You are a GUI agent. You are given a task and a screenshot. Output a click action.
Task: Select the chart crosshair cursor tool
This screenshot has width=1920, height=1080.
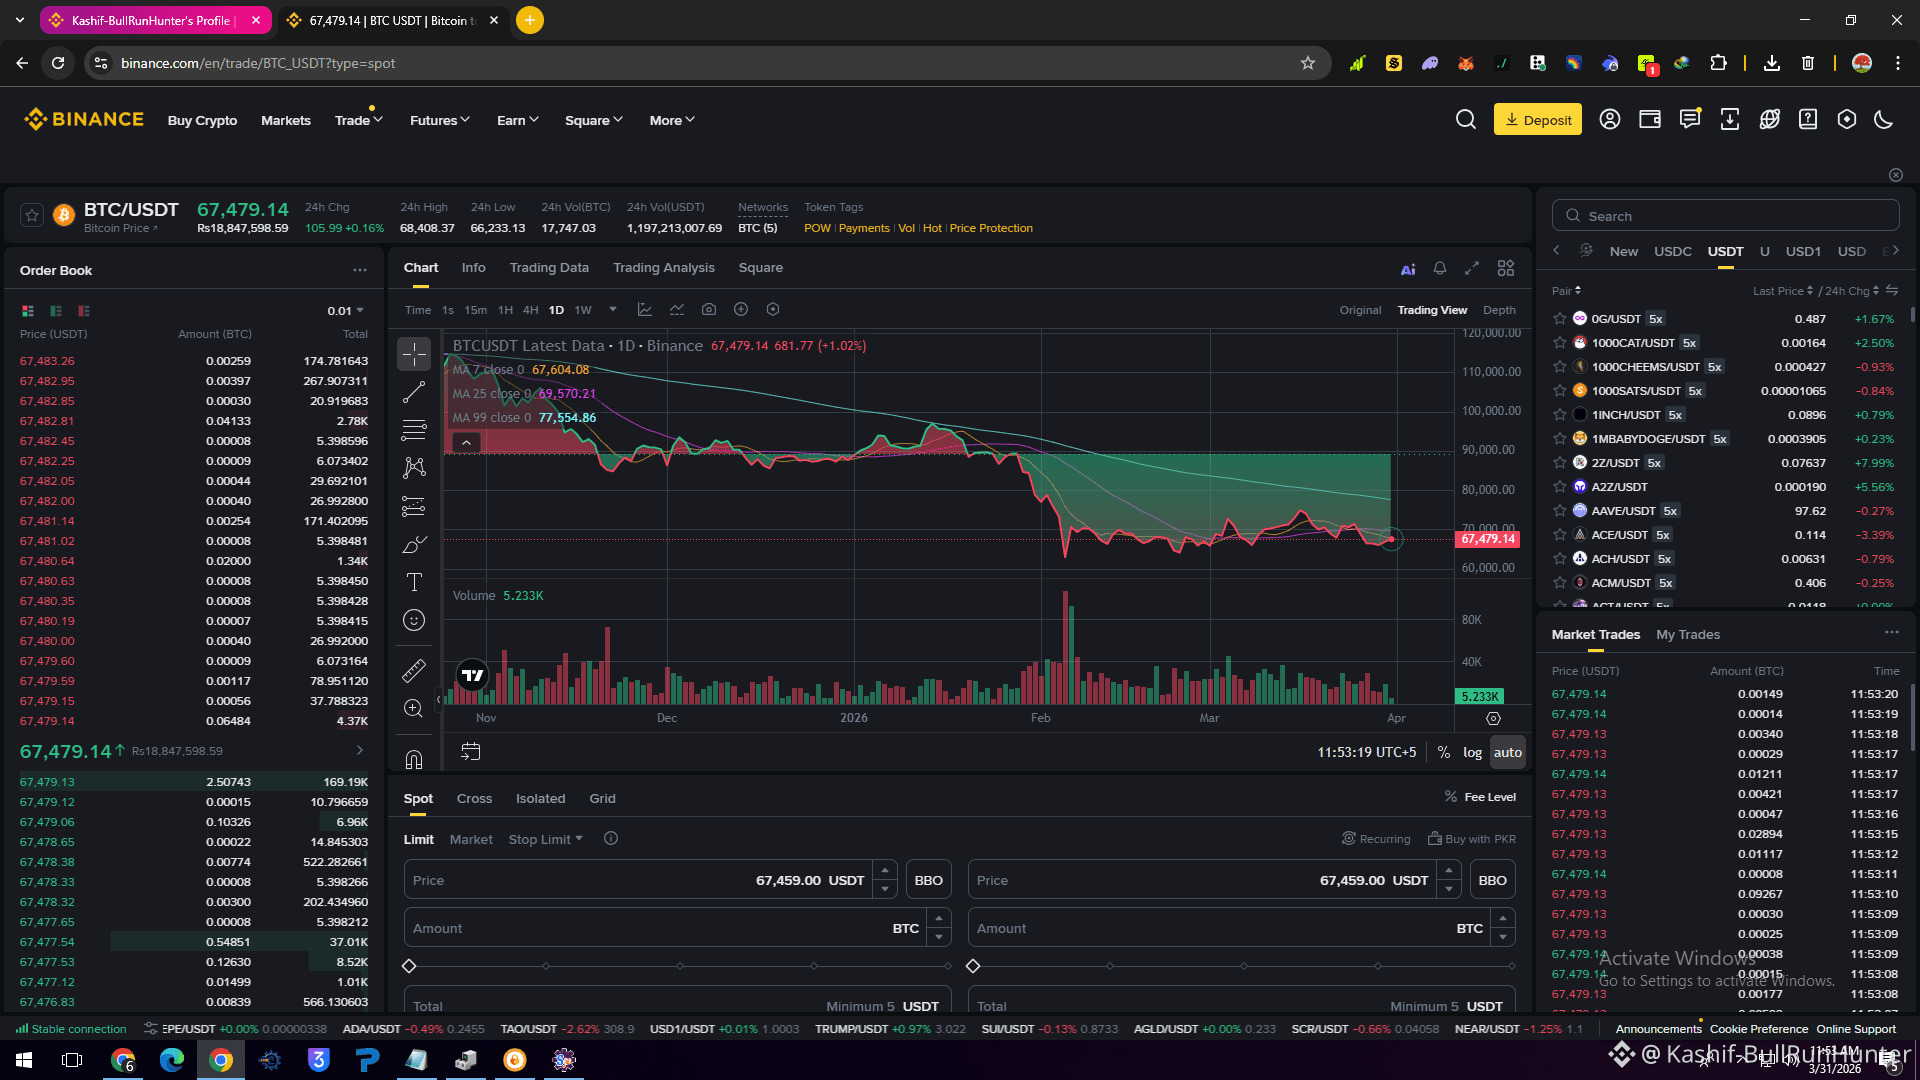414,354
